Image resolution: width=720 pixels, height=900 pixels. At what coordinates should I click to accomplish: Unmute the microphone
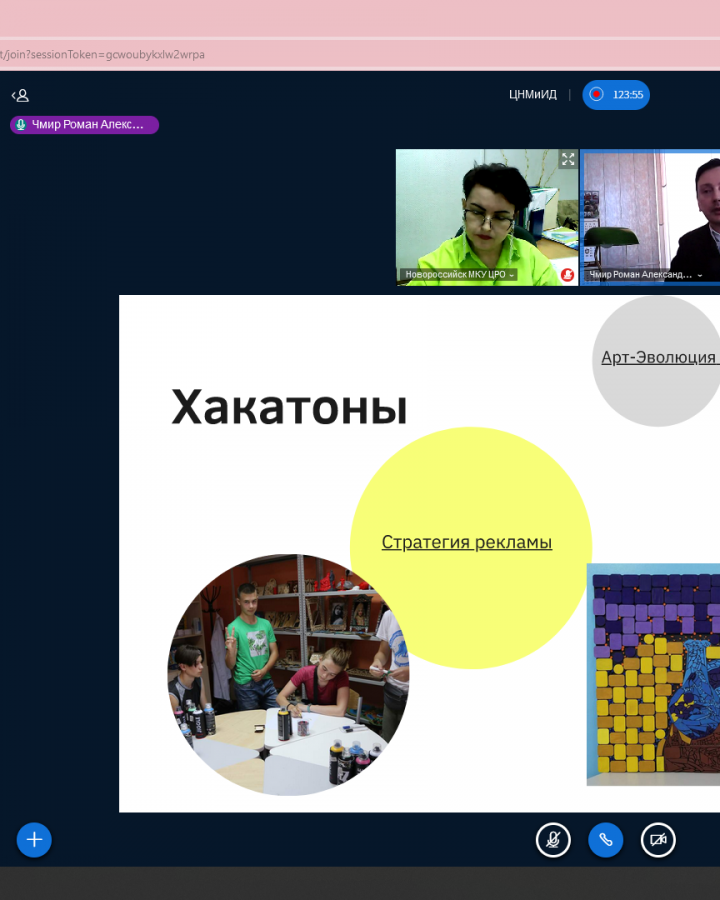click(553, 840)
